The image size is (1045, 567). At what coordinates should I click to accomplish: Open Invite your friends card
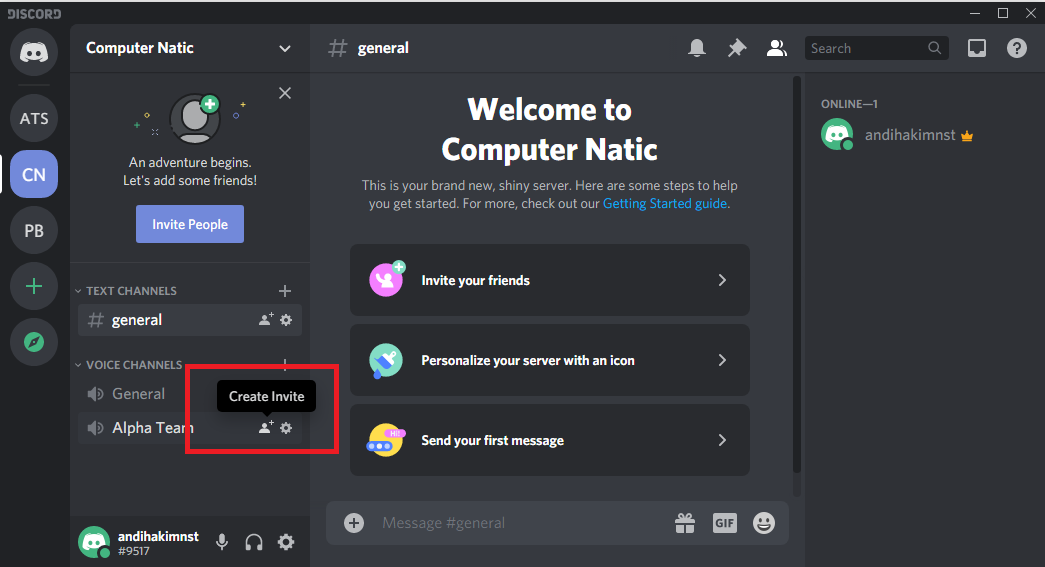(550, 280)
